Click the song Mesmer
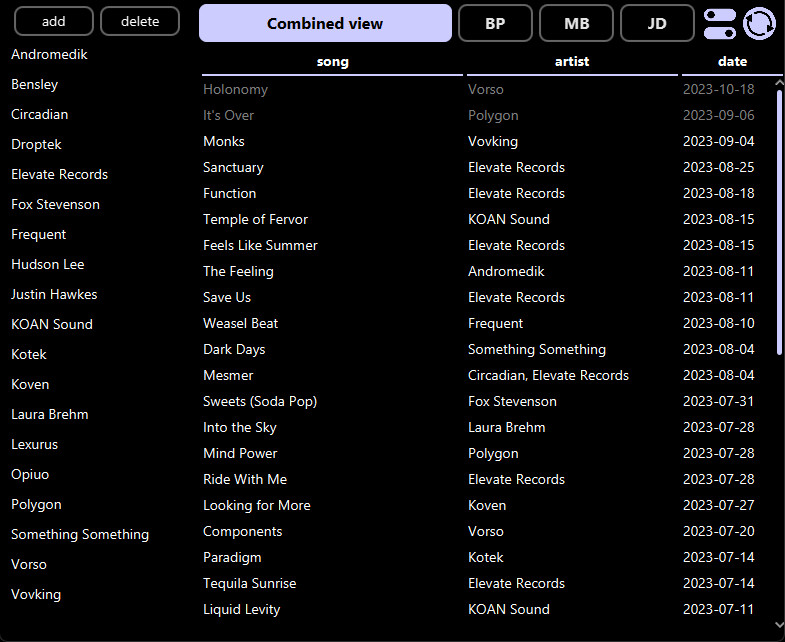 pyautogui.click(x=228, y=376)
